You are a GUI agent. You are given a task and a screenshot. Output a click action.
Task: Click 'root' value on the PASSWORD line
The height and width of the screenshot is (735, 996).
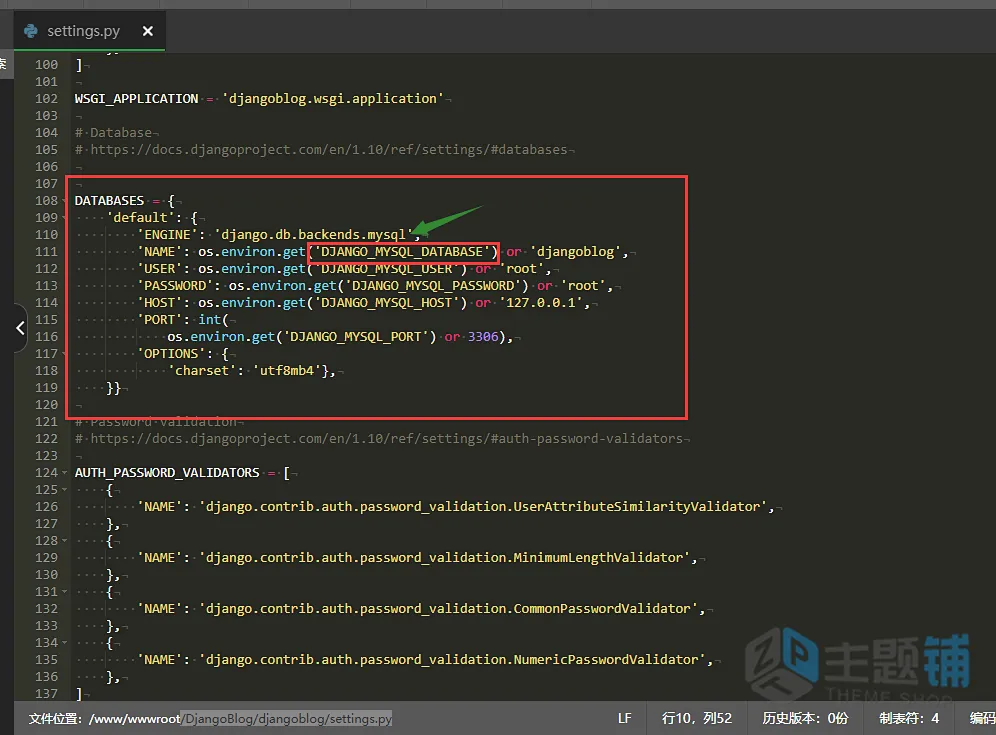[583, 286]
